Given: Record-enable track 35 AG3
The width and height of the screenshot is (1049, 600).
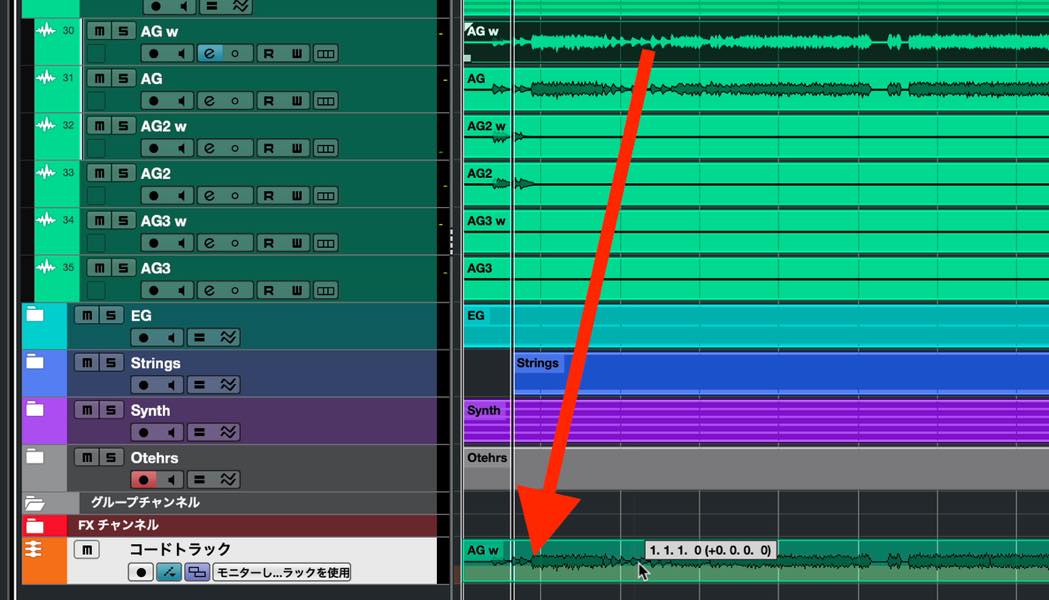Looking at the screenshot, I should (x=154, y=291).
